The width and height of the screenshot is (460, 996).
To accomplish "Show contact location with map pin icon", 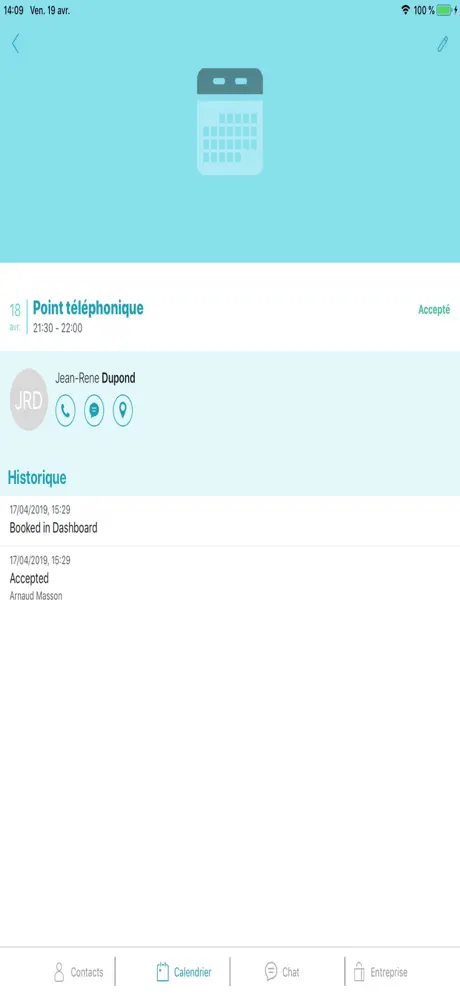I will (x=123, y=410).
